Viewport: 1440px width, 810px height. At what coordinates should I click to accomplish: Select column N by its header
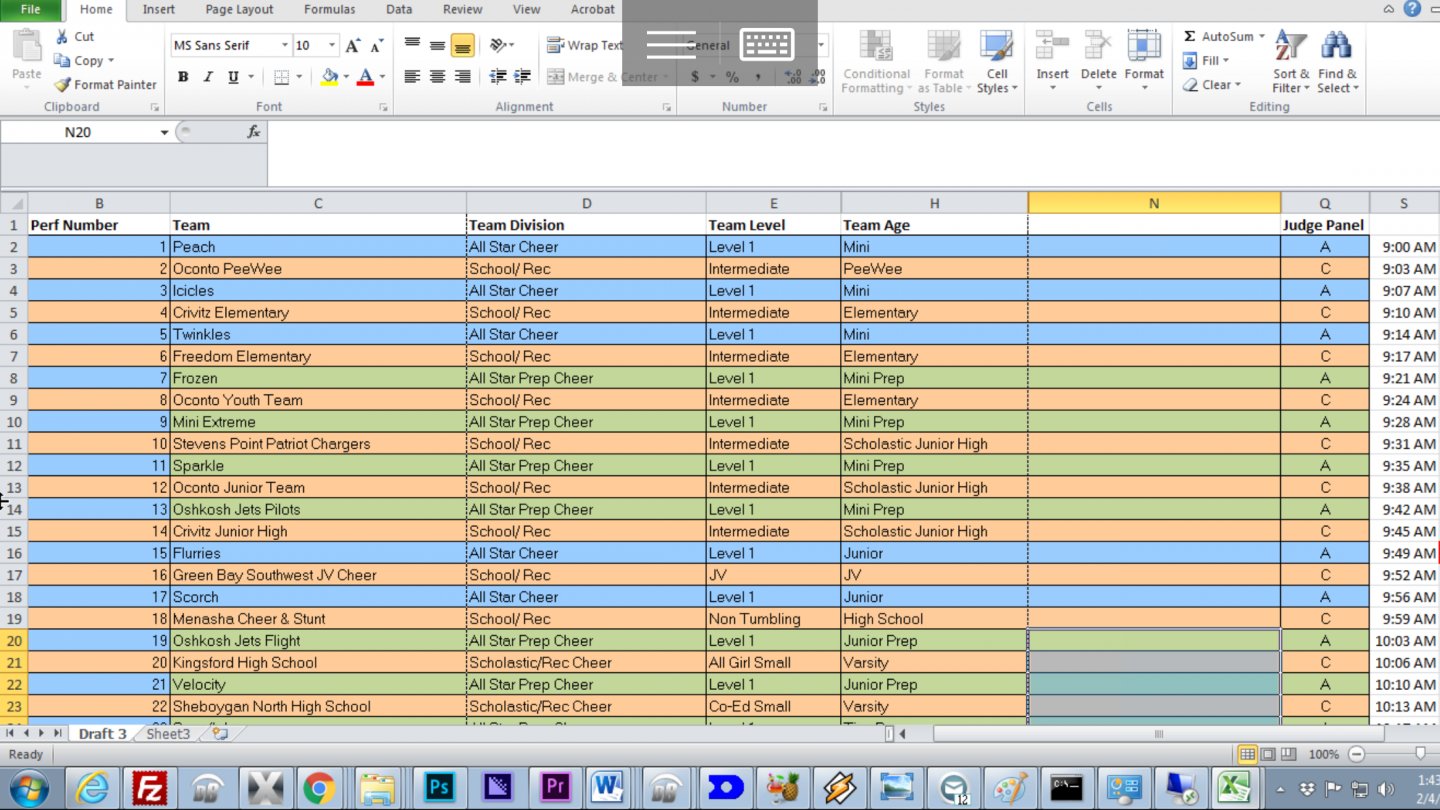click(1154, 203)
